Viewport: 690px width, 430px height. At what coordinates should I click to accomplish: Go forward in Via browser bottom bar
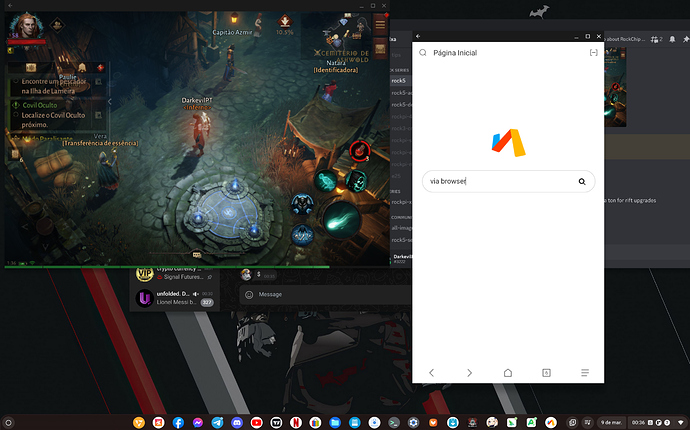pos(469,373)
